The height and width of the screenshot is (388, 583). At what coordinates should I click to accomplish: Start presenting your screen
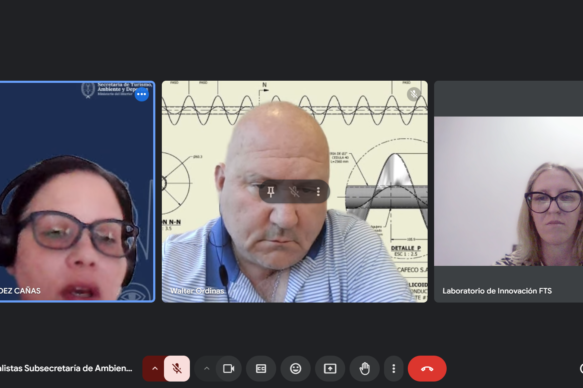[330, 368]
